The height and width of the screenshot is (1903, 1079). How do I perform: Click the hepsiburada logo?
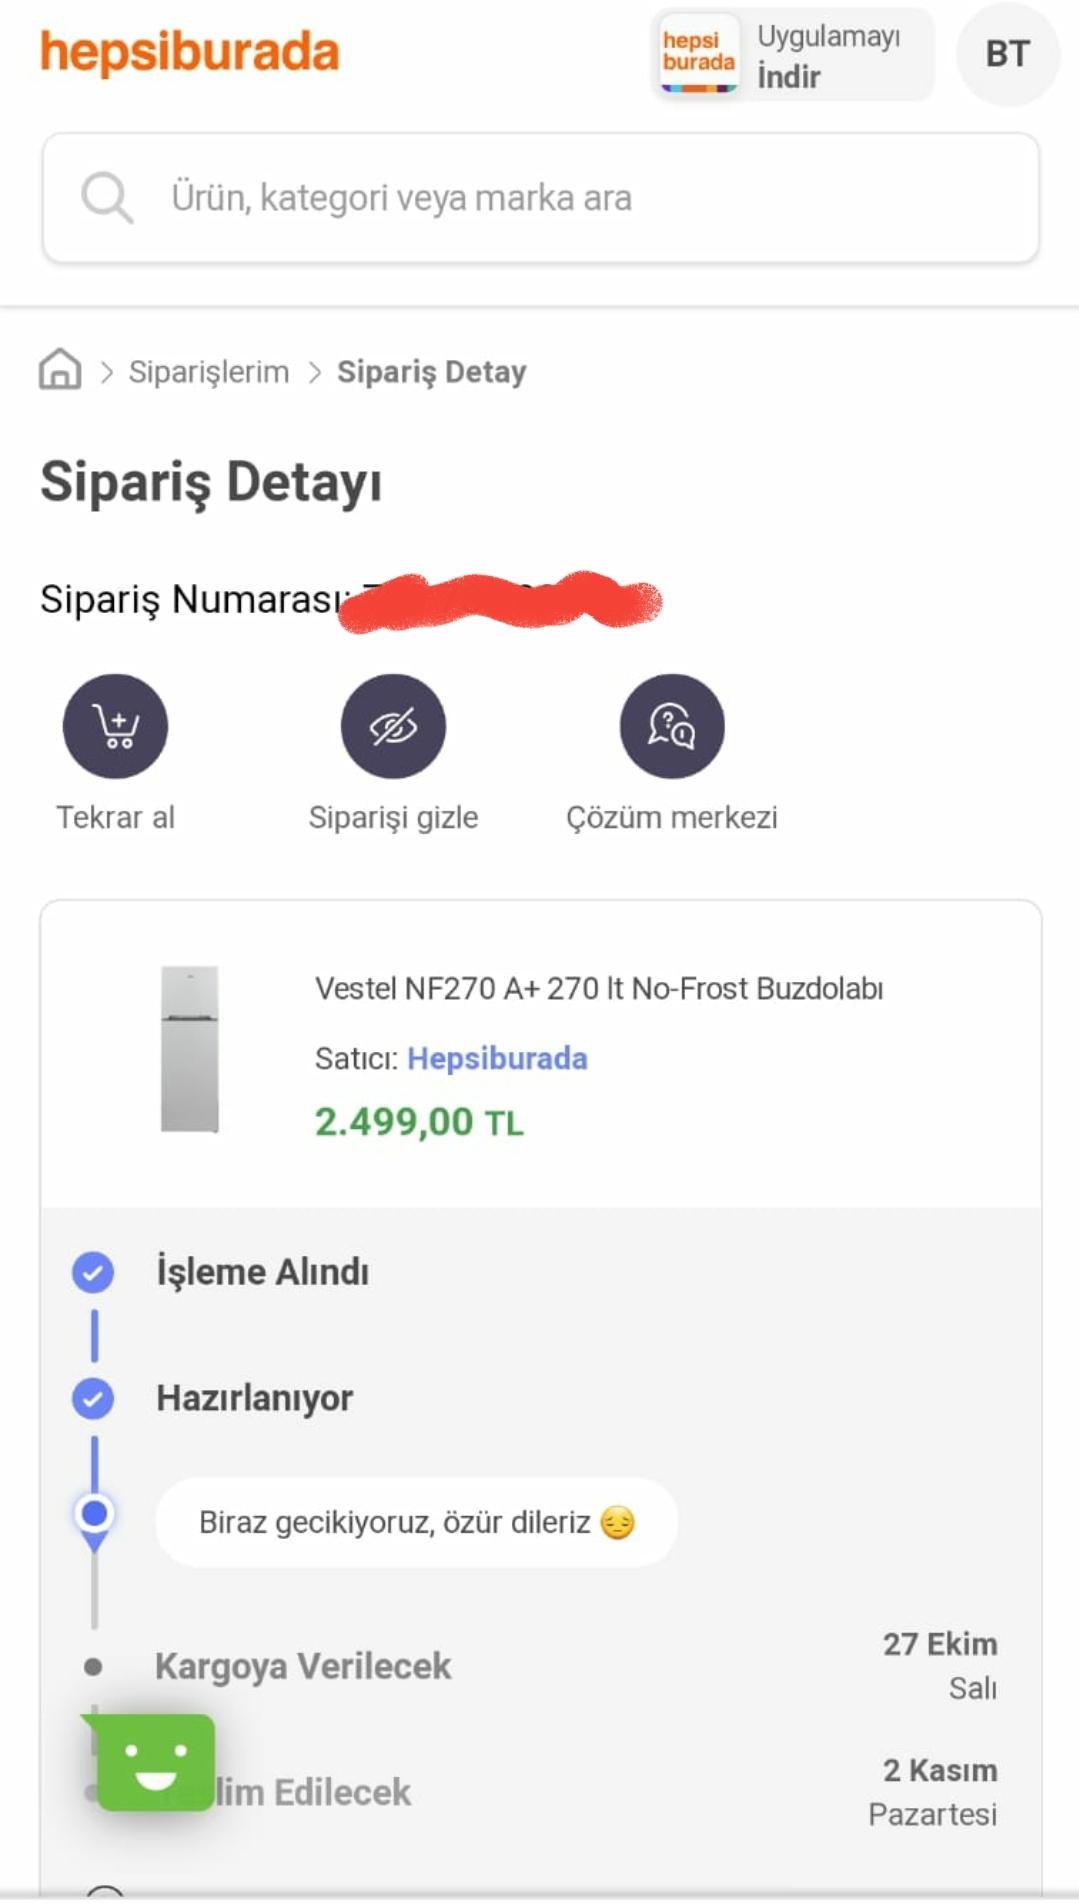189,53
